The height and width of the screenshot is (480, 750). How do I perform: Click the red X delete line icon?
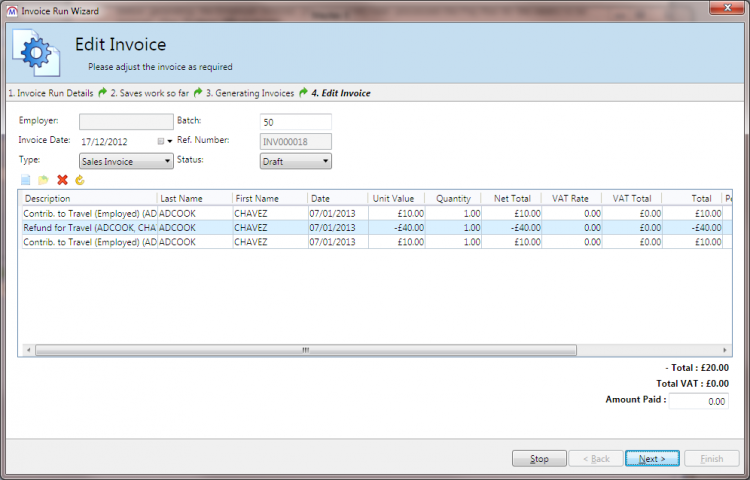tap(62, 180)
